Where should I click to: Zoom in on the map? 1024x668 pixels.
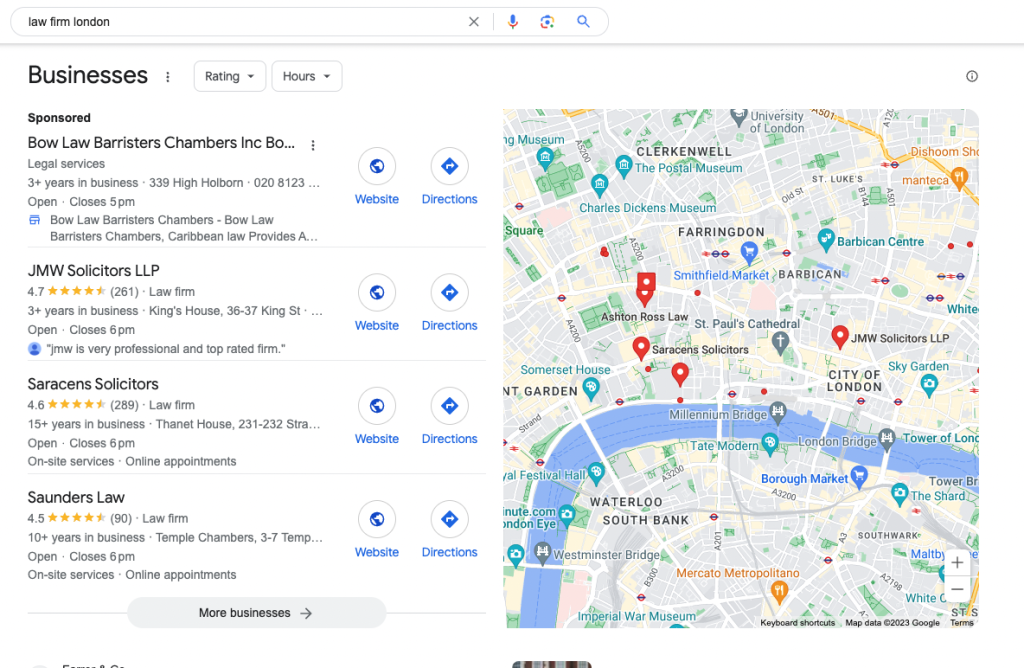pos(957,562)
